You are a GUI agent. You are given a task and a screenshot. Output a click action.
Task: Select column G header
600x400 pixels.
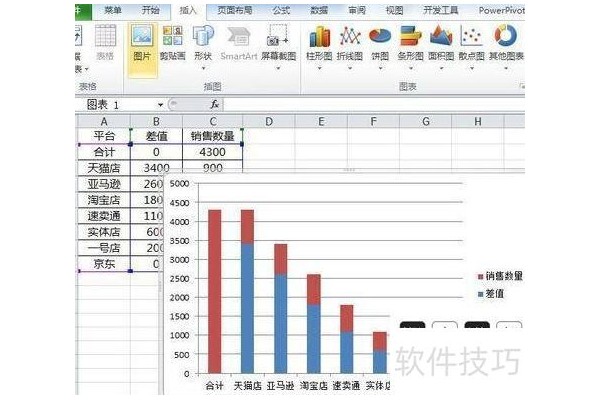coord(426,122)
